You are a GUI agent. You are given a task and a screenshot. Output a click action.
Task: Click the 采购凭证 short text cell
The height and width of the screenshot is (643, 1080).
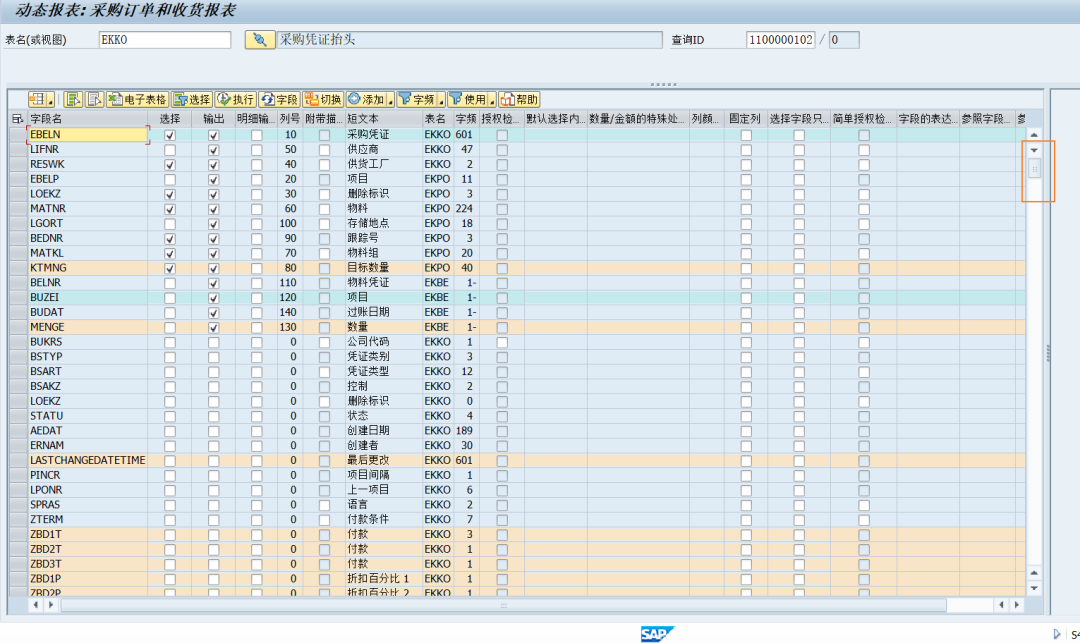point(384,135)
